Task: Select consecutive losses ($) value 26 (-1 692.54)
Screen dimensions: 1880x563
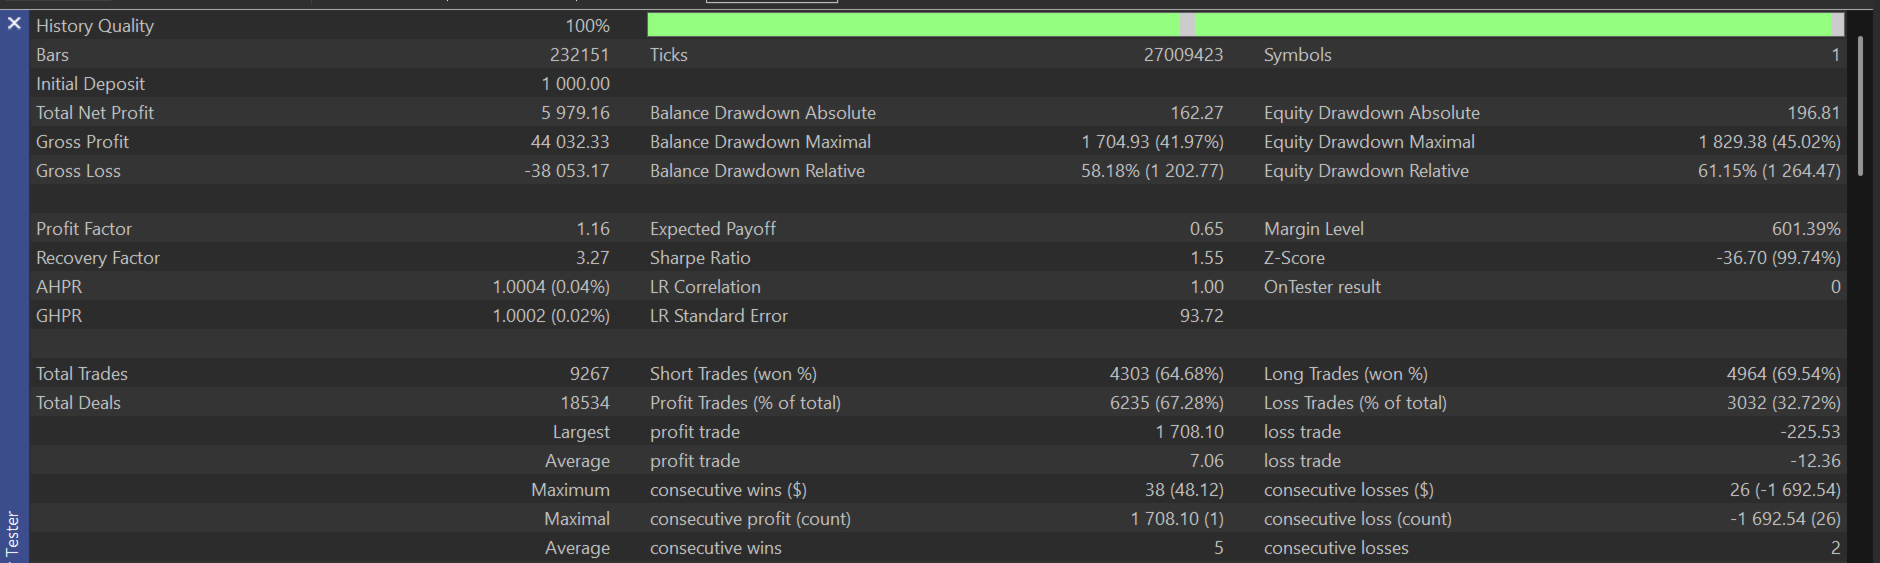Action: tap(1785, 490)
